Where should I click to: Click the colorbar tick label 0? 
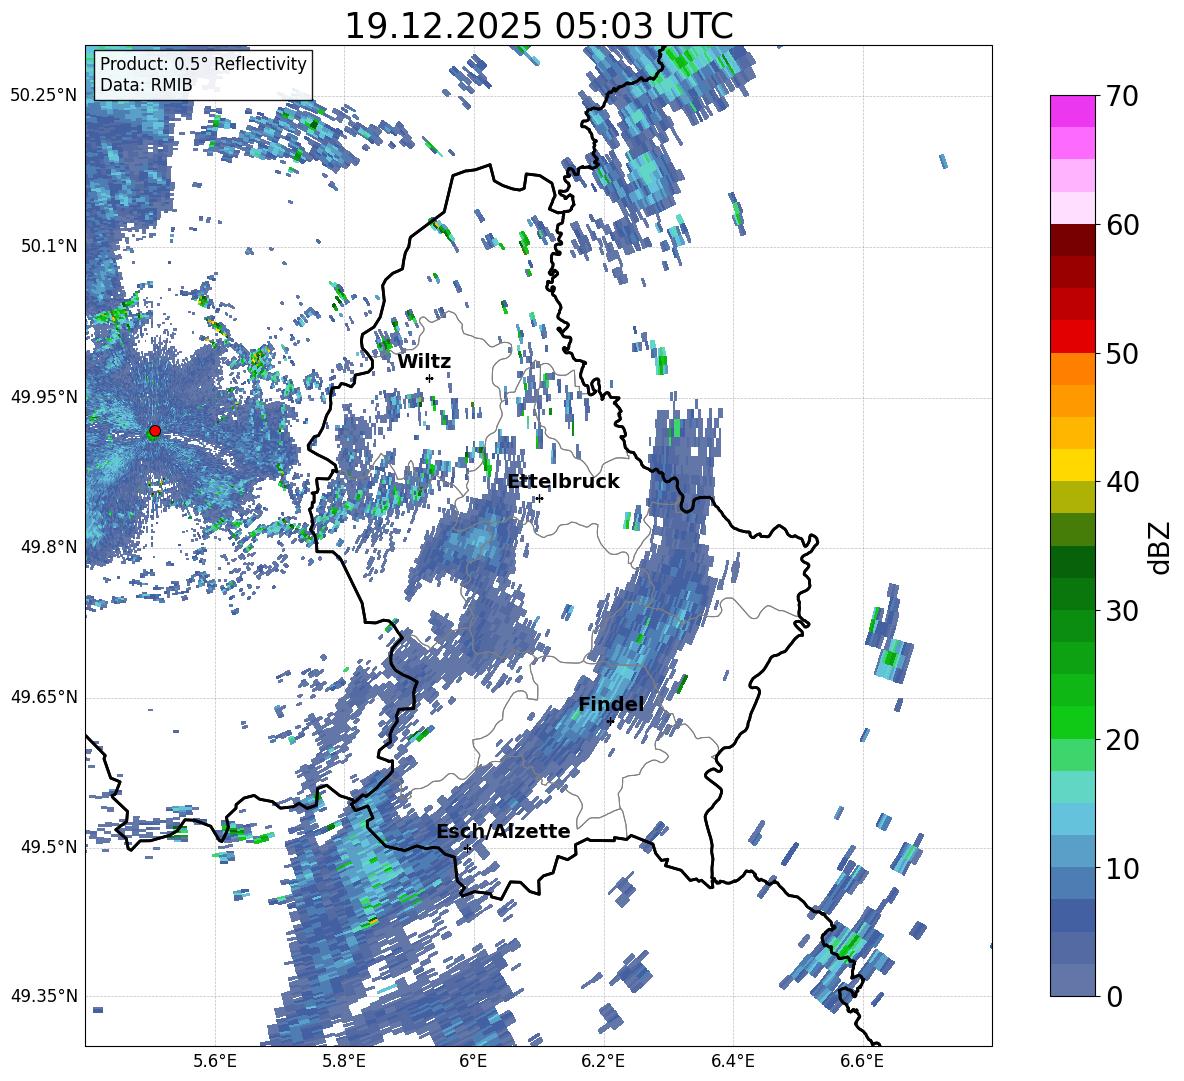coord(1114,996)
